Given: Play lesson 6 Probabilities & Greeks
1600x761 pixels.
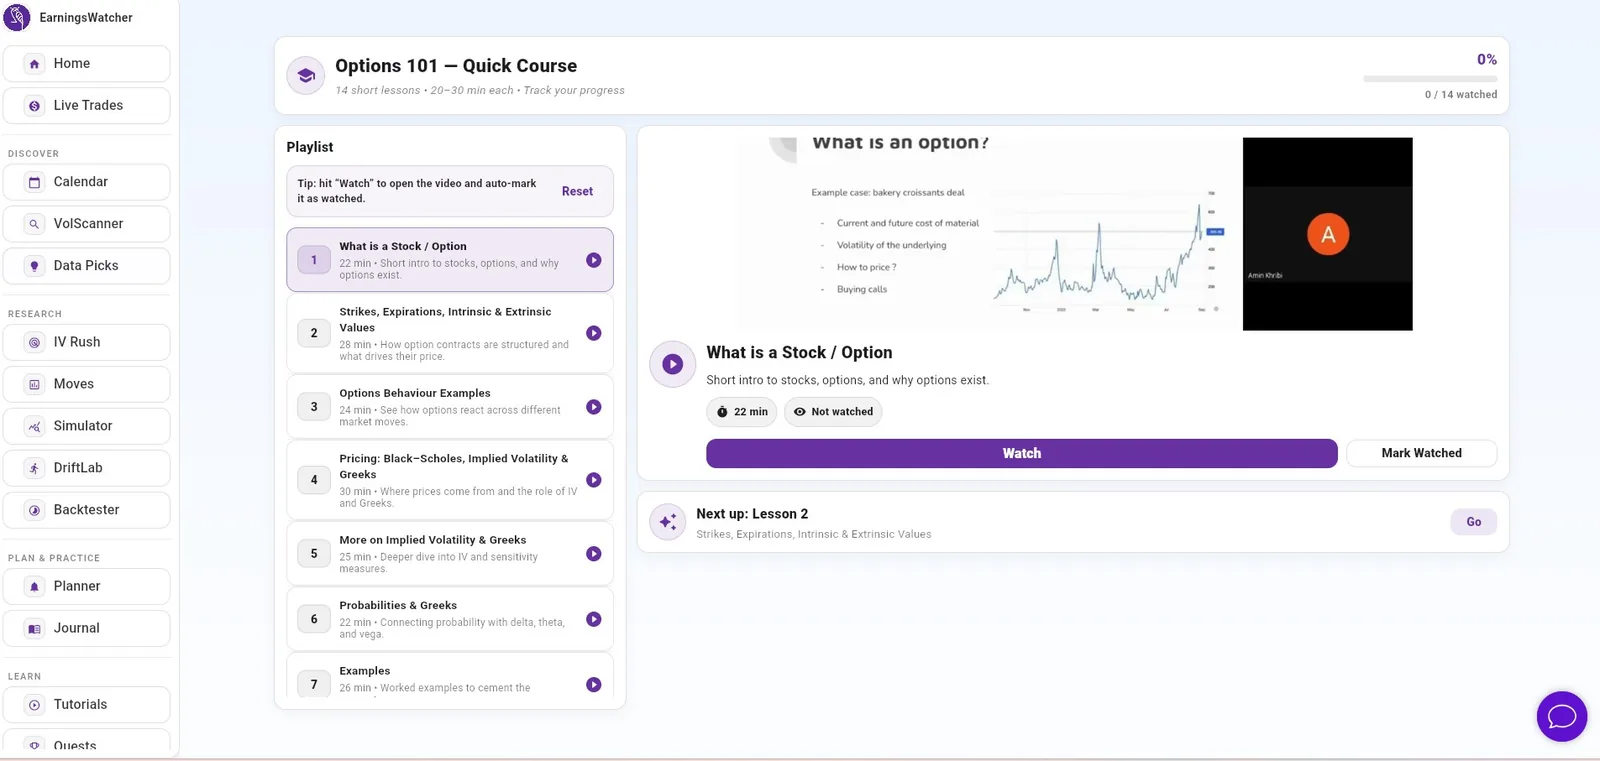Looking at the screenshot, I should (x=594, y=619).
